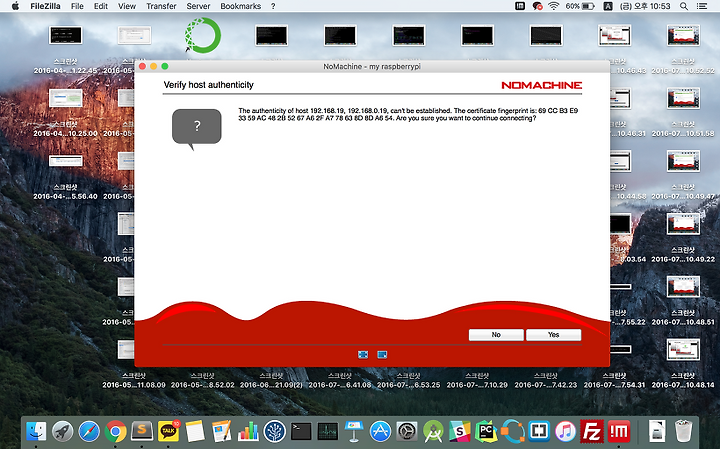
Task: Open the Bookmarks menu
Action: coord(241,6)
